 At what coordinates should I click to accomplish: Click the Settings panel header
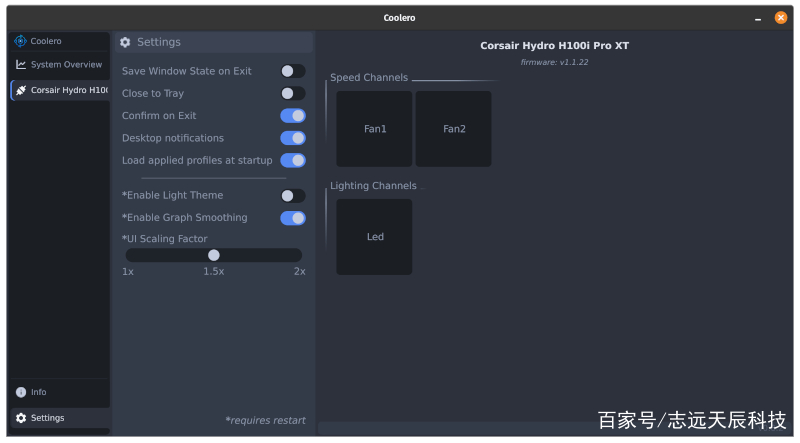tap(214, 42)
